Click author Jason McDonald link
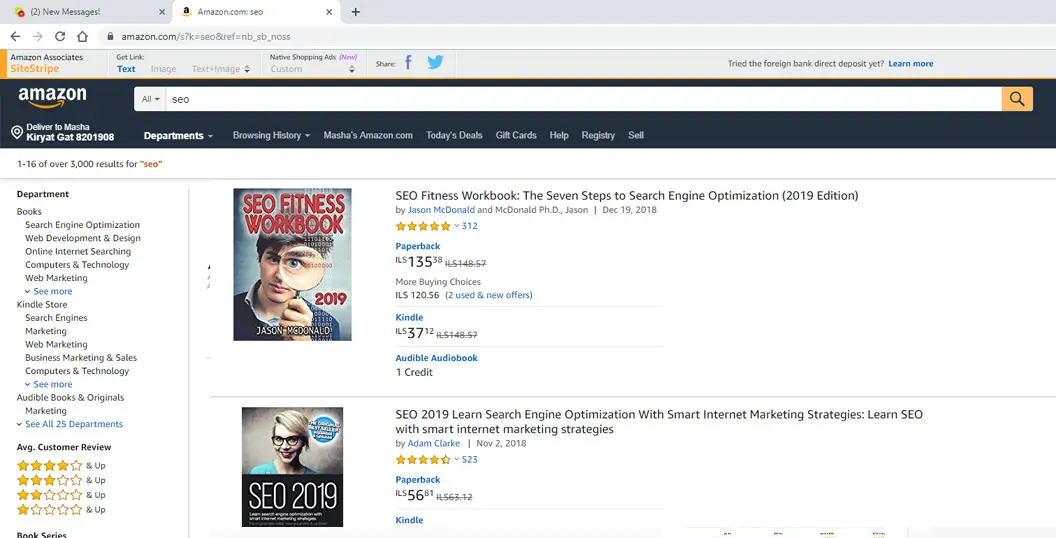The height and width of the screenshot is (538, 1056). click(441, 210)
